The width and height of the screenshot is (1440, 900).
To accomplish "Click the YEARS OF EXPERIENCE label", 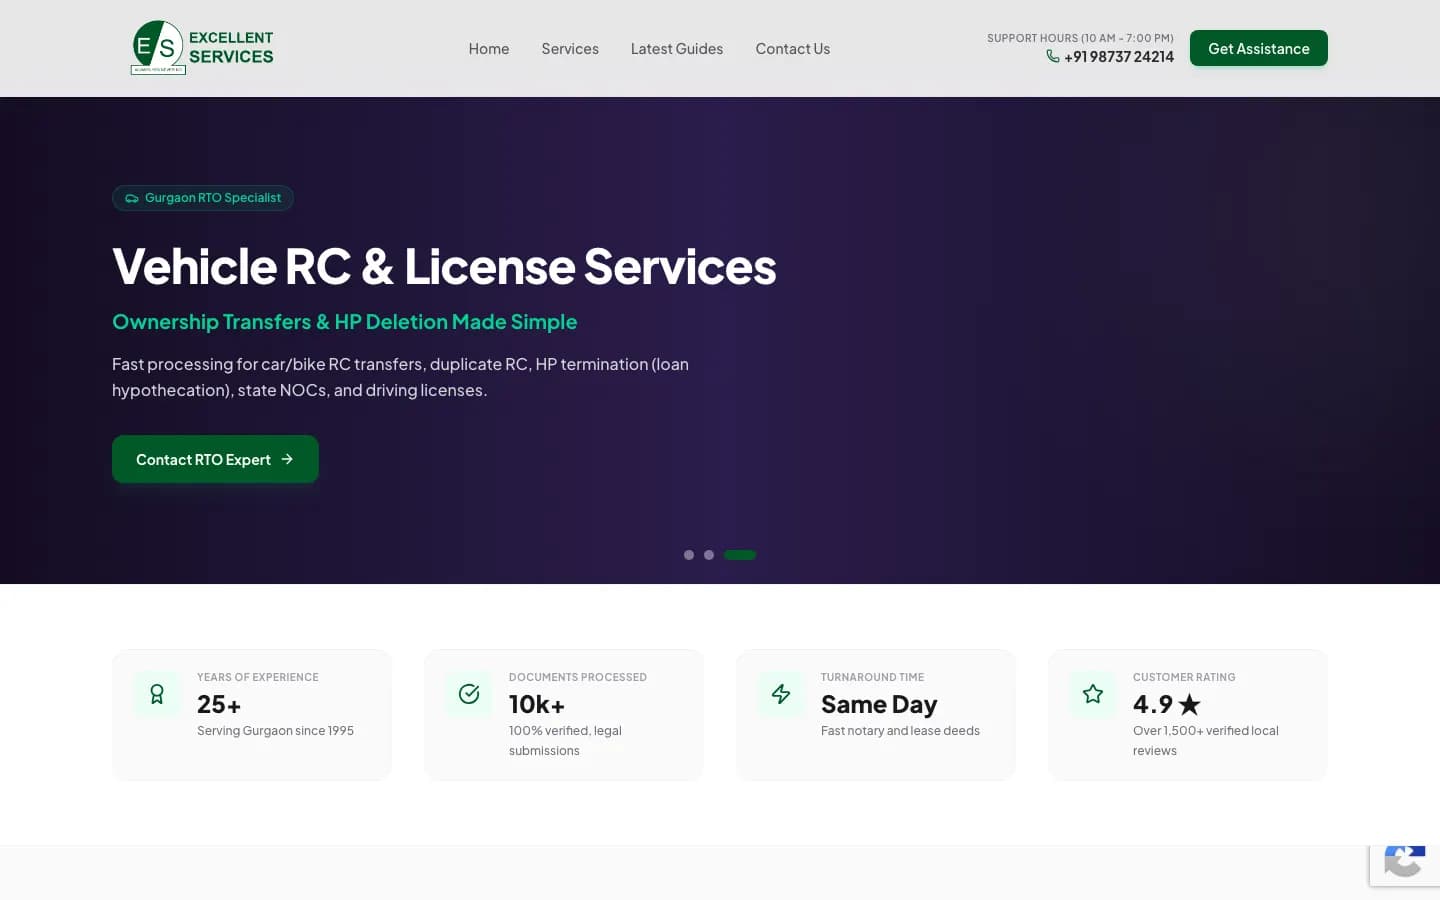I will (x=258, y=677).
